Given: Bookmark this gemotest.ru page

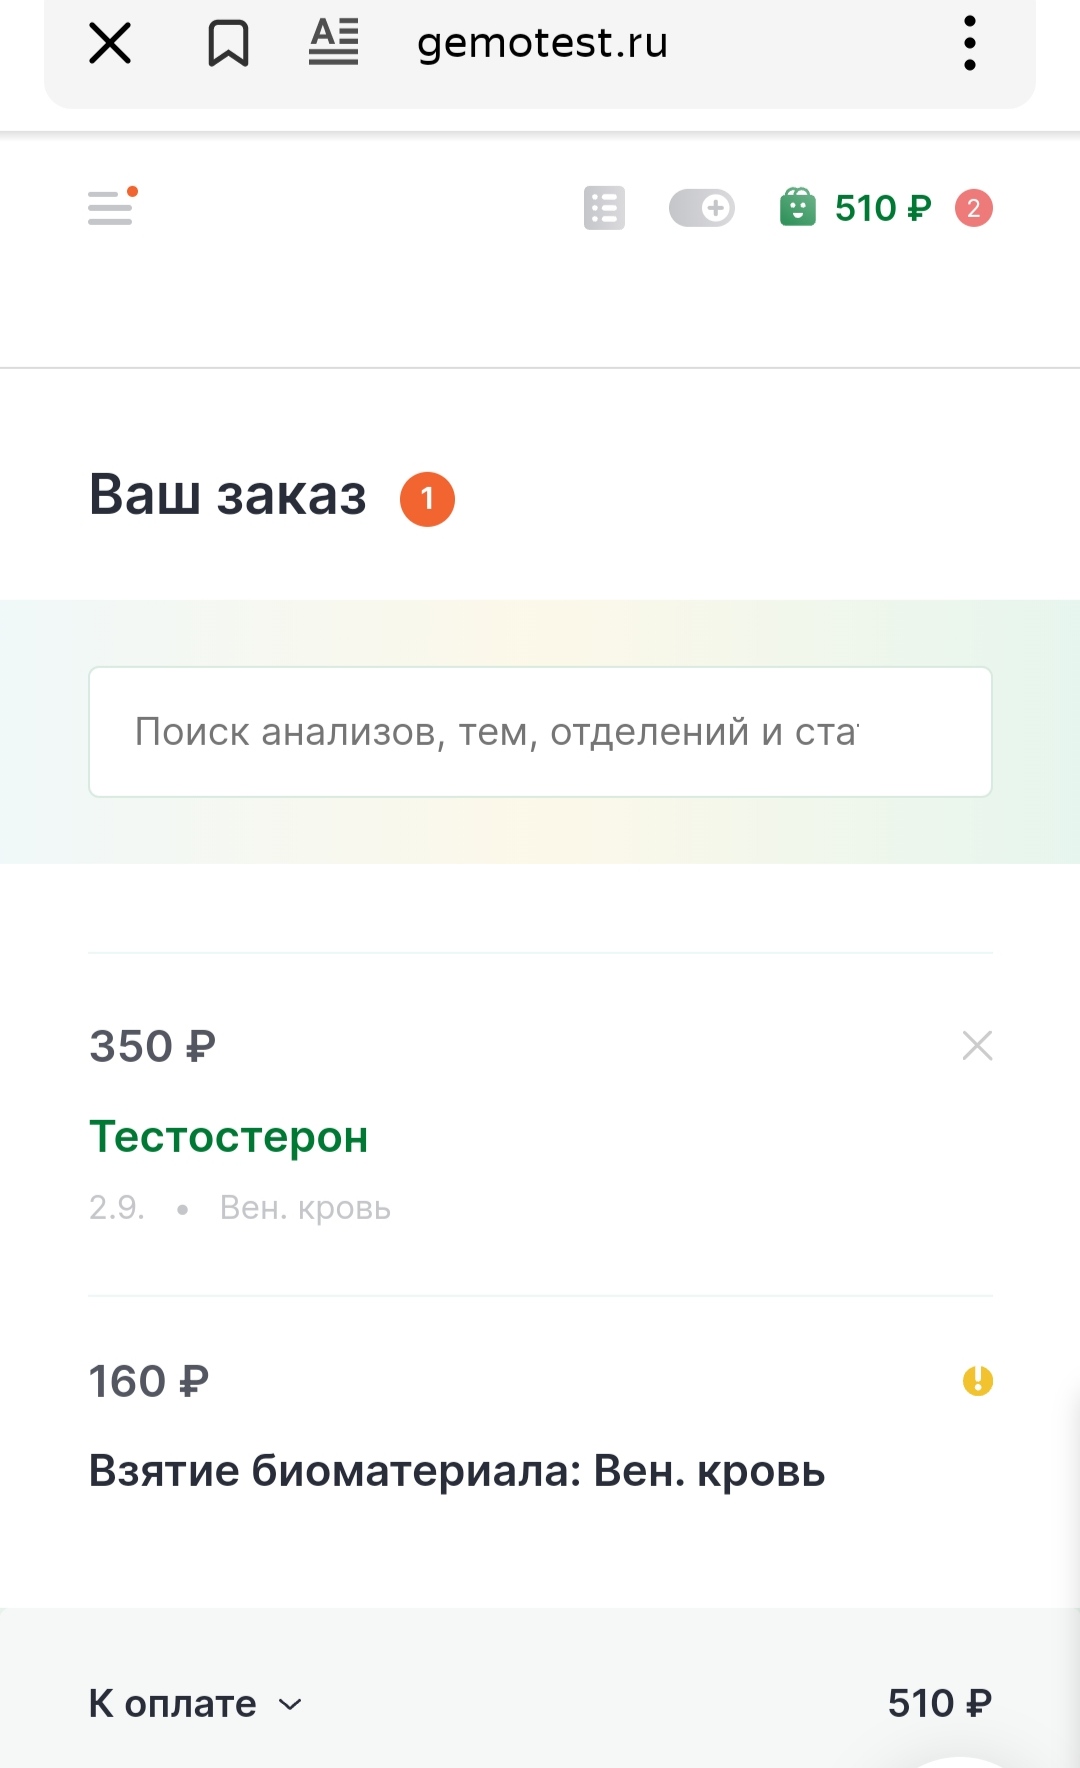Looking at the screenshot, I should pos(228,44).
